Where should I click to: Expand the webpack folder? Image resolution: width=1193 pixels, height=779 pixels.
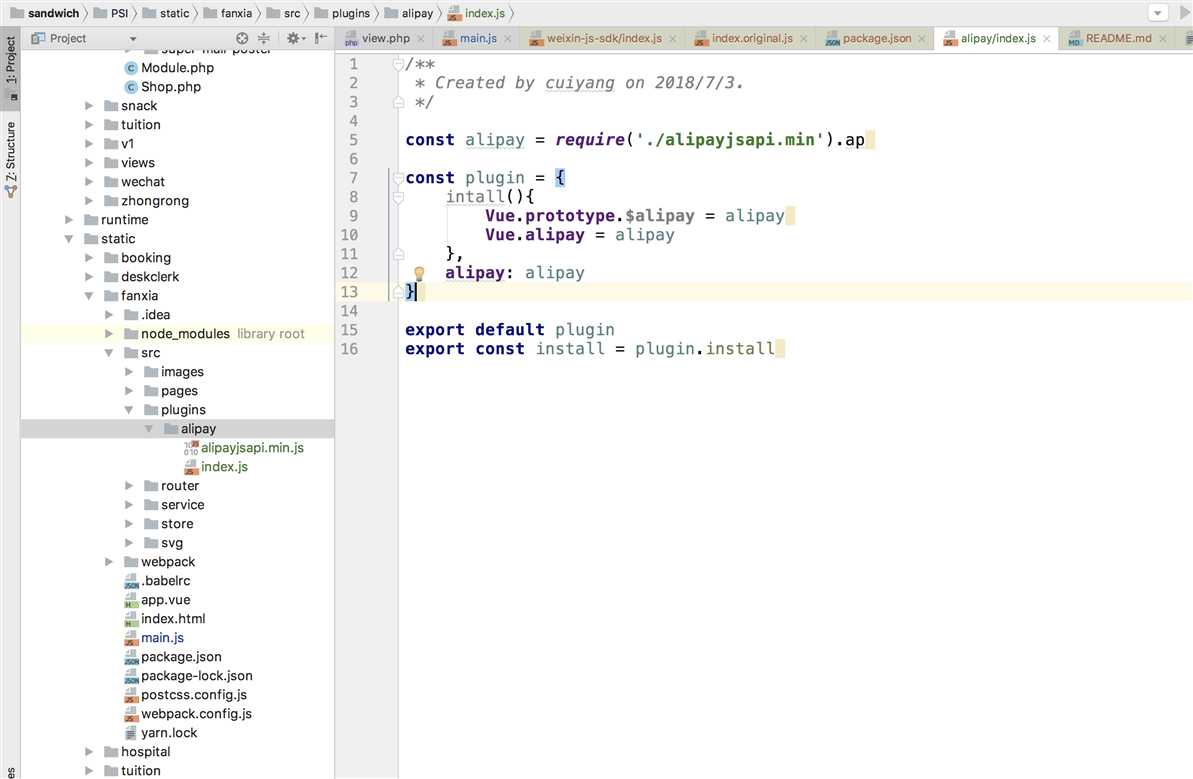pos(110,562)
